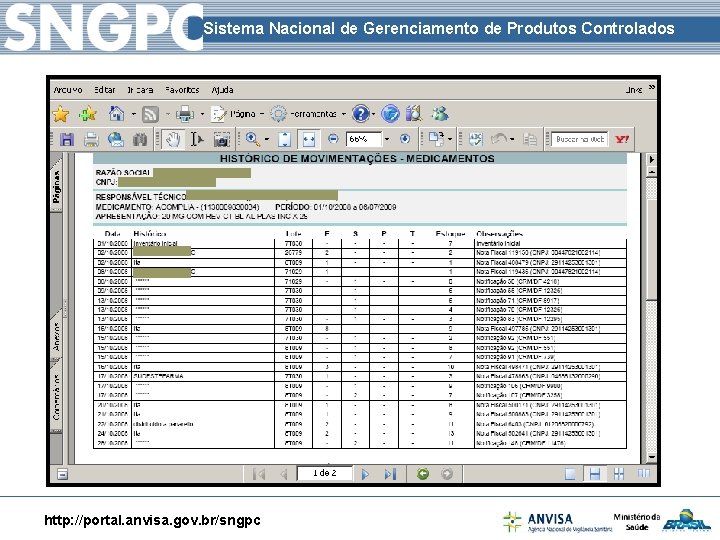Open the Messenger people icon
Viewport: 720px width, 540px height.
tap(440, 113)
